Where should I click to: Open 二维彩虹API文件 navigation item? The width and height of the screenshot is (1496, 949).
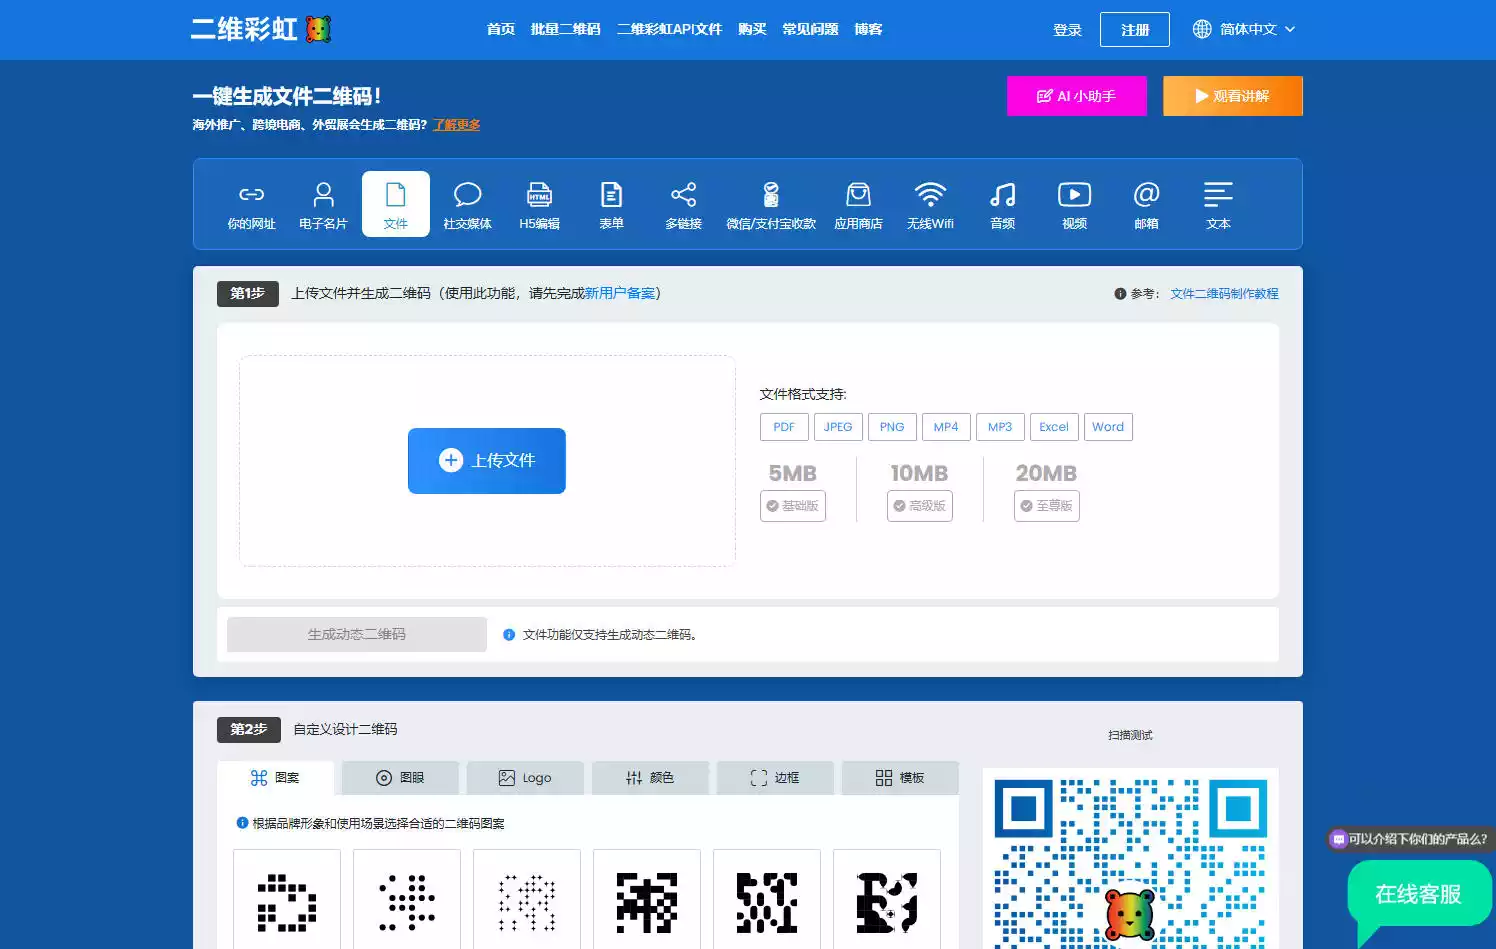tap(669, 29)
